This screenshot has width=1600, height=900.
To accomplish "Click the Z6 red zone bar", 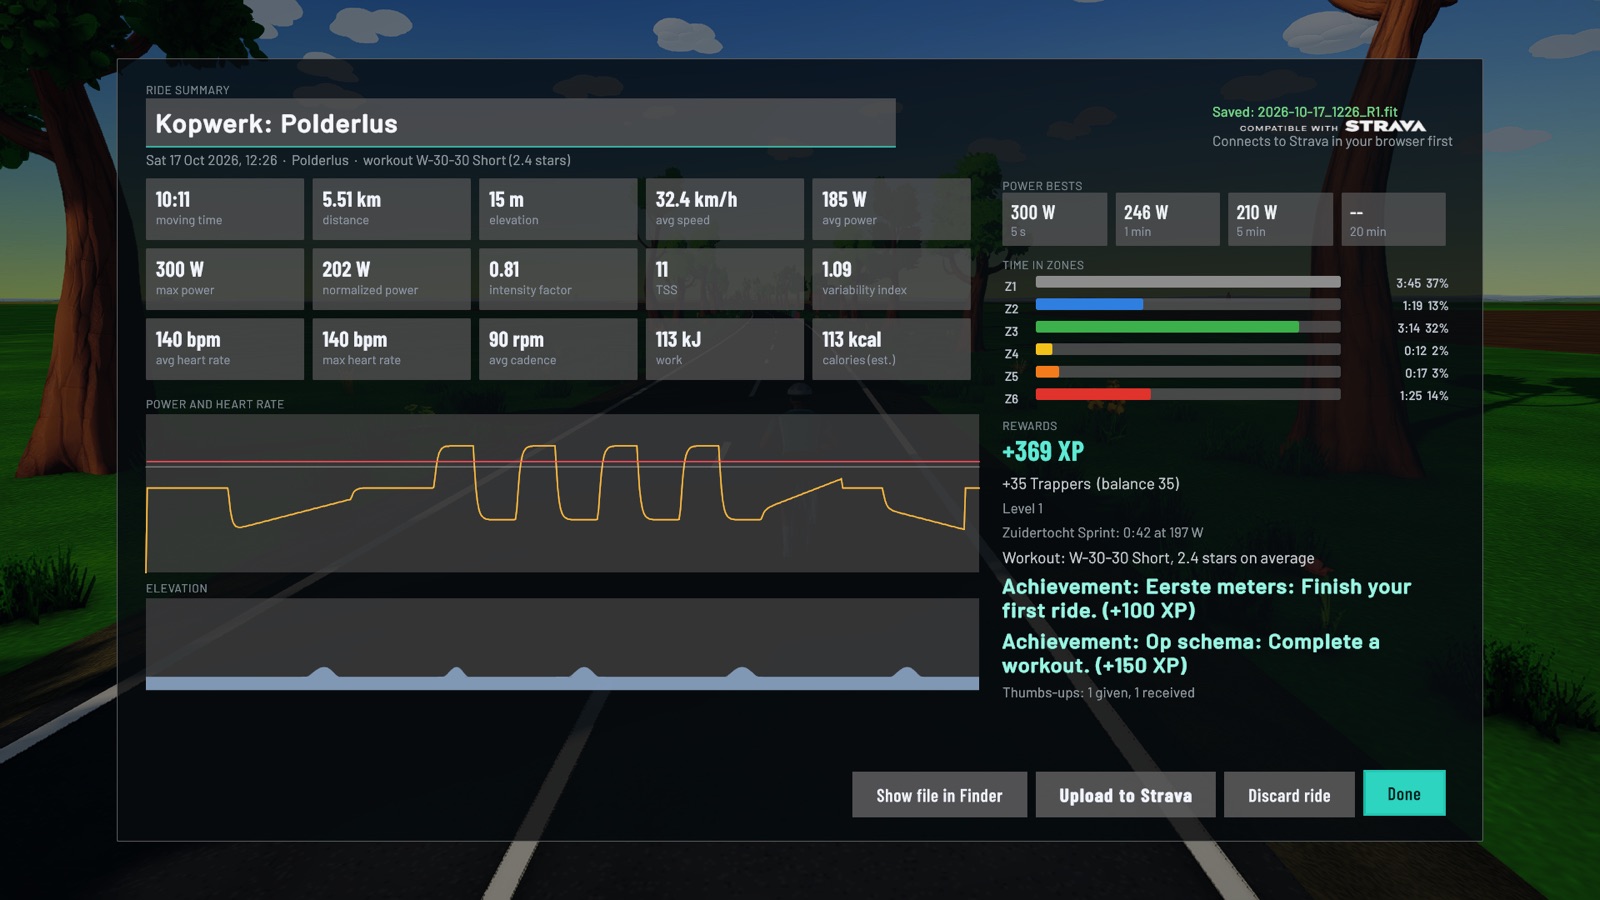I will pos(1093,394).
